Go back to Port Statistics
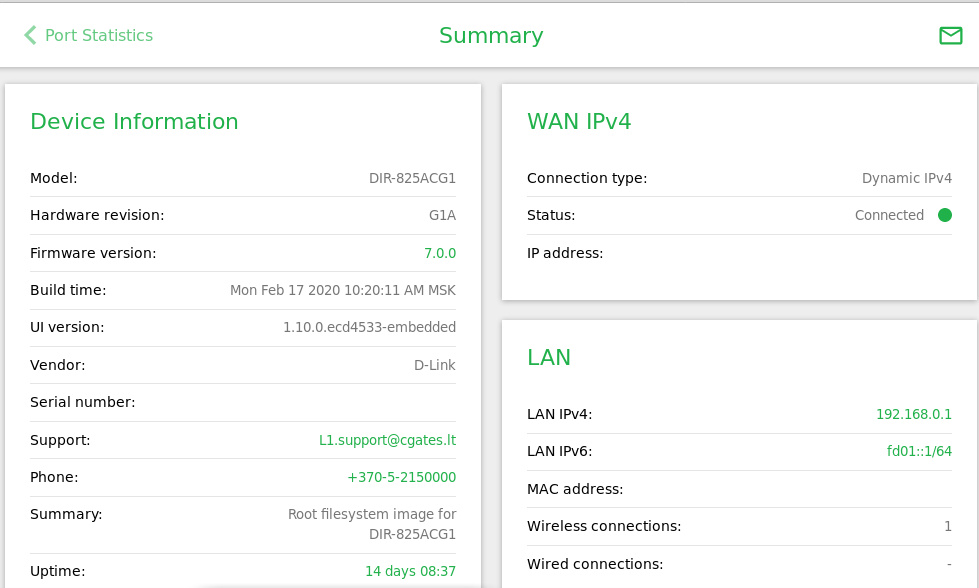This screenshot has height=588, width=979. point(99,35)
